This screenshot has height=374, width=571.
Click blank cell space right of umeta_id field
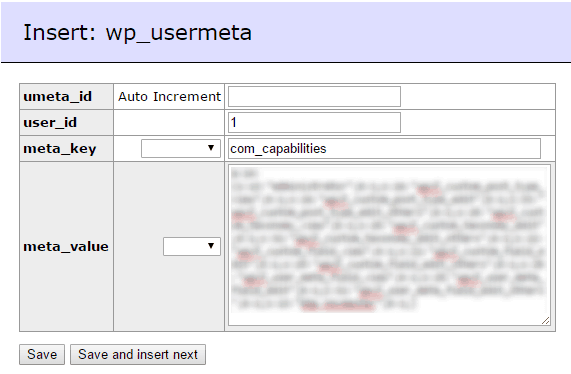477,97
